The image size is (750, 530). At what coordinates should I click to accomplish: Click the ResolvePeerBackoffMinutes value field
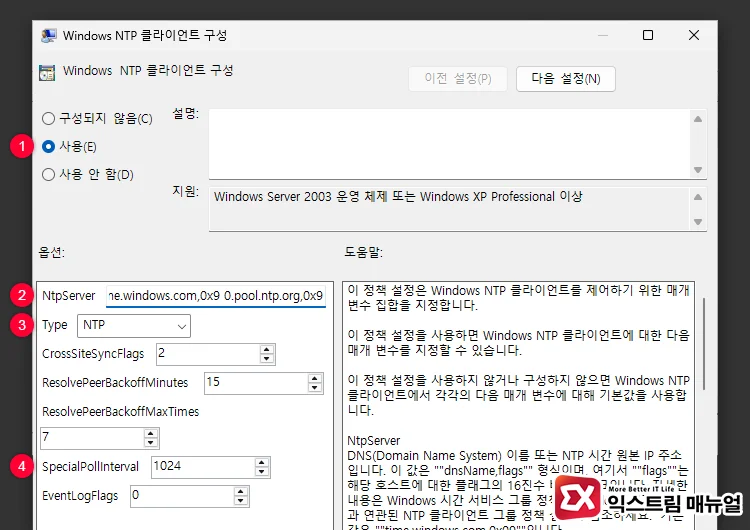coord(256,383)
